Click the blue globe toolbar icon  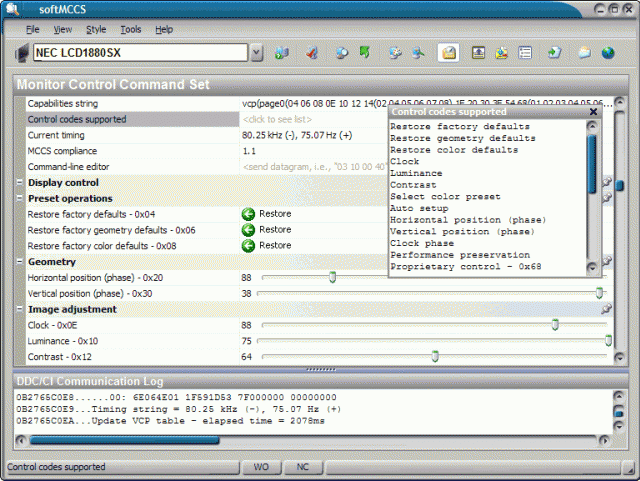point(608,53)
